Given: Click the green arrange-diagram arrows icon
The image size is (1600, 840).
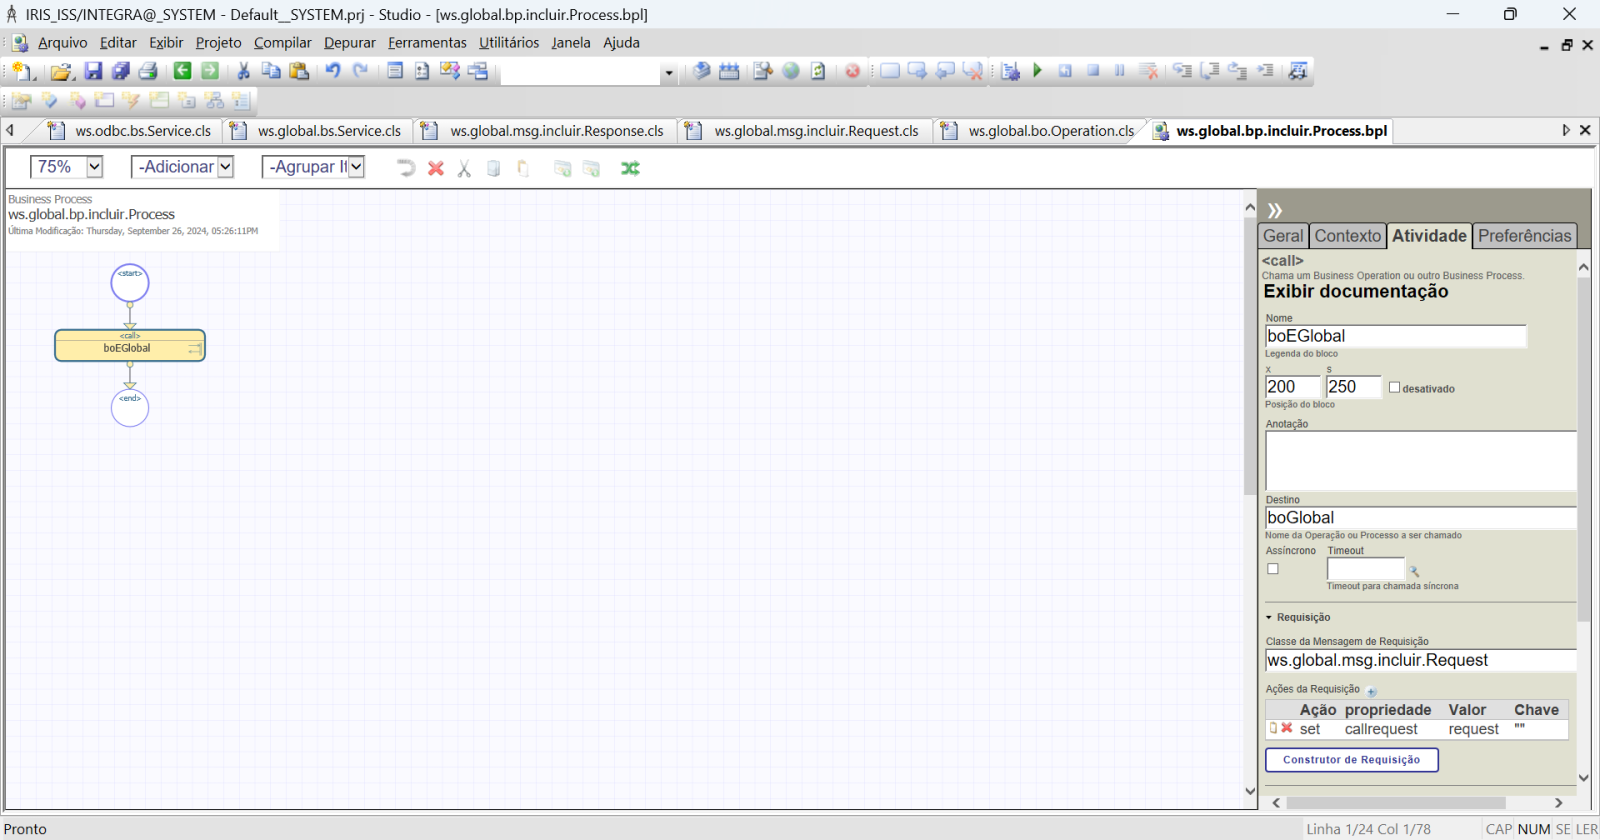Looking at the screenshot, I should [630, 168].
